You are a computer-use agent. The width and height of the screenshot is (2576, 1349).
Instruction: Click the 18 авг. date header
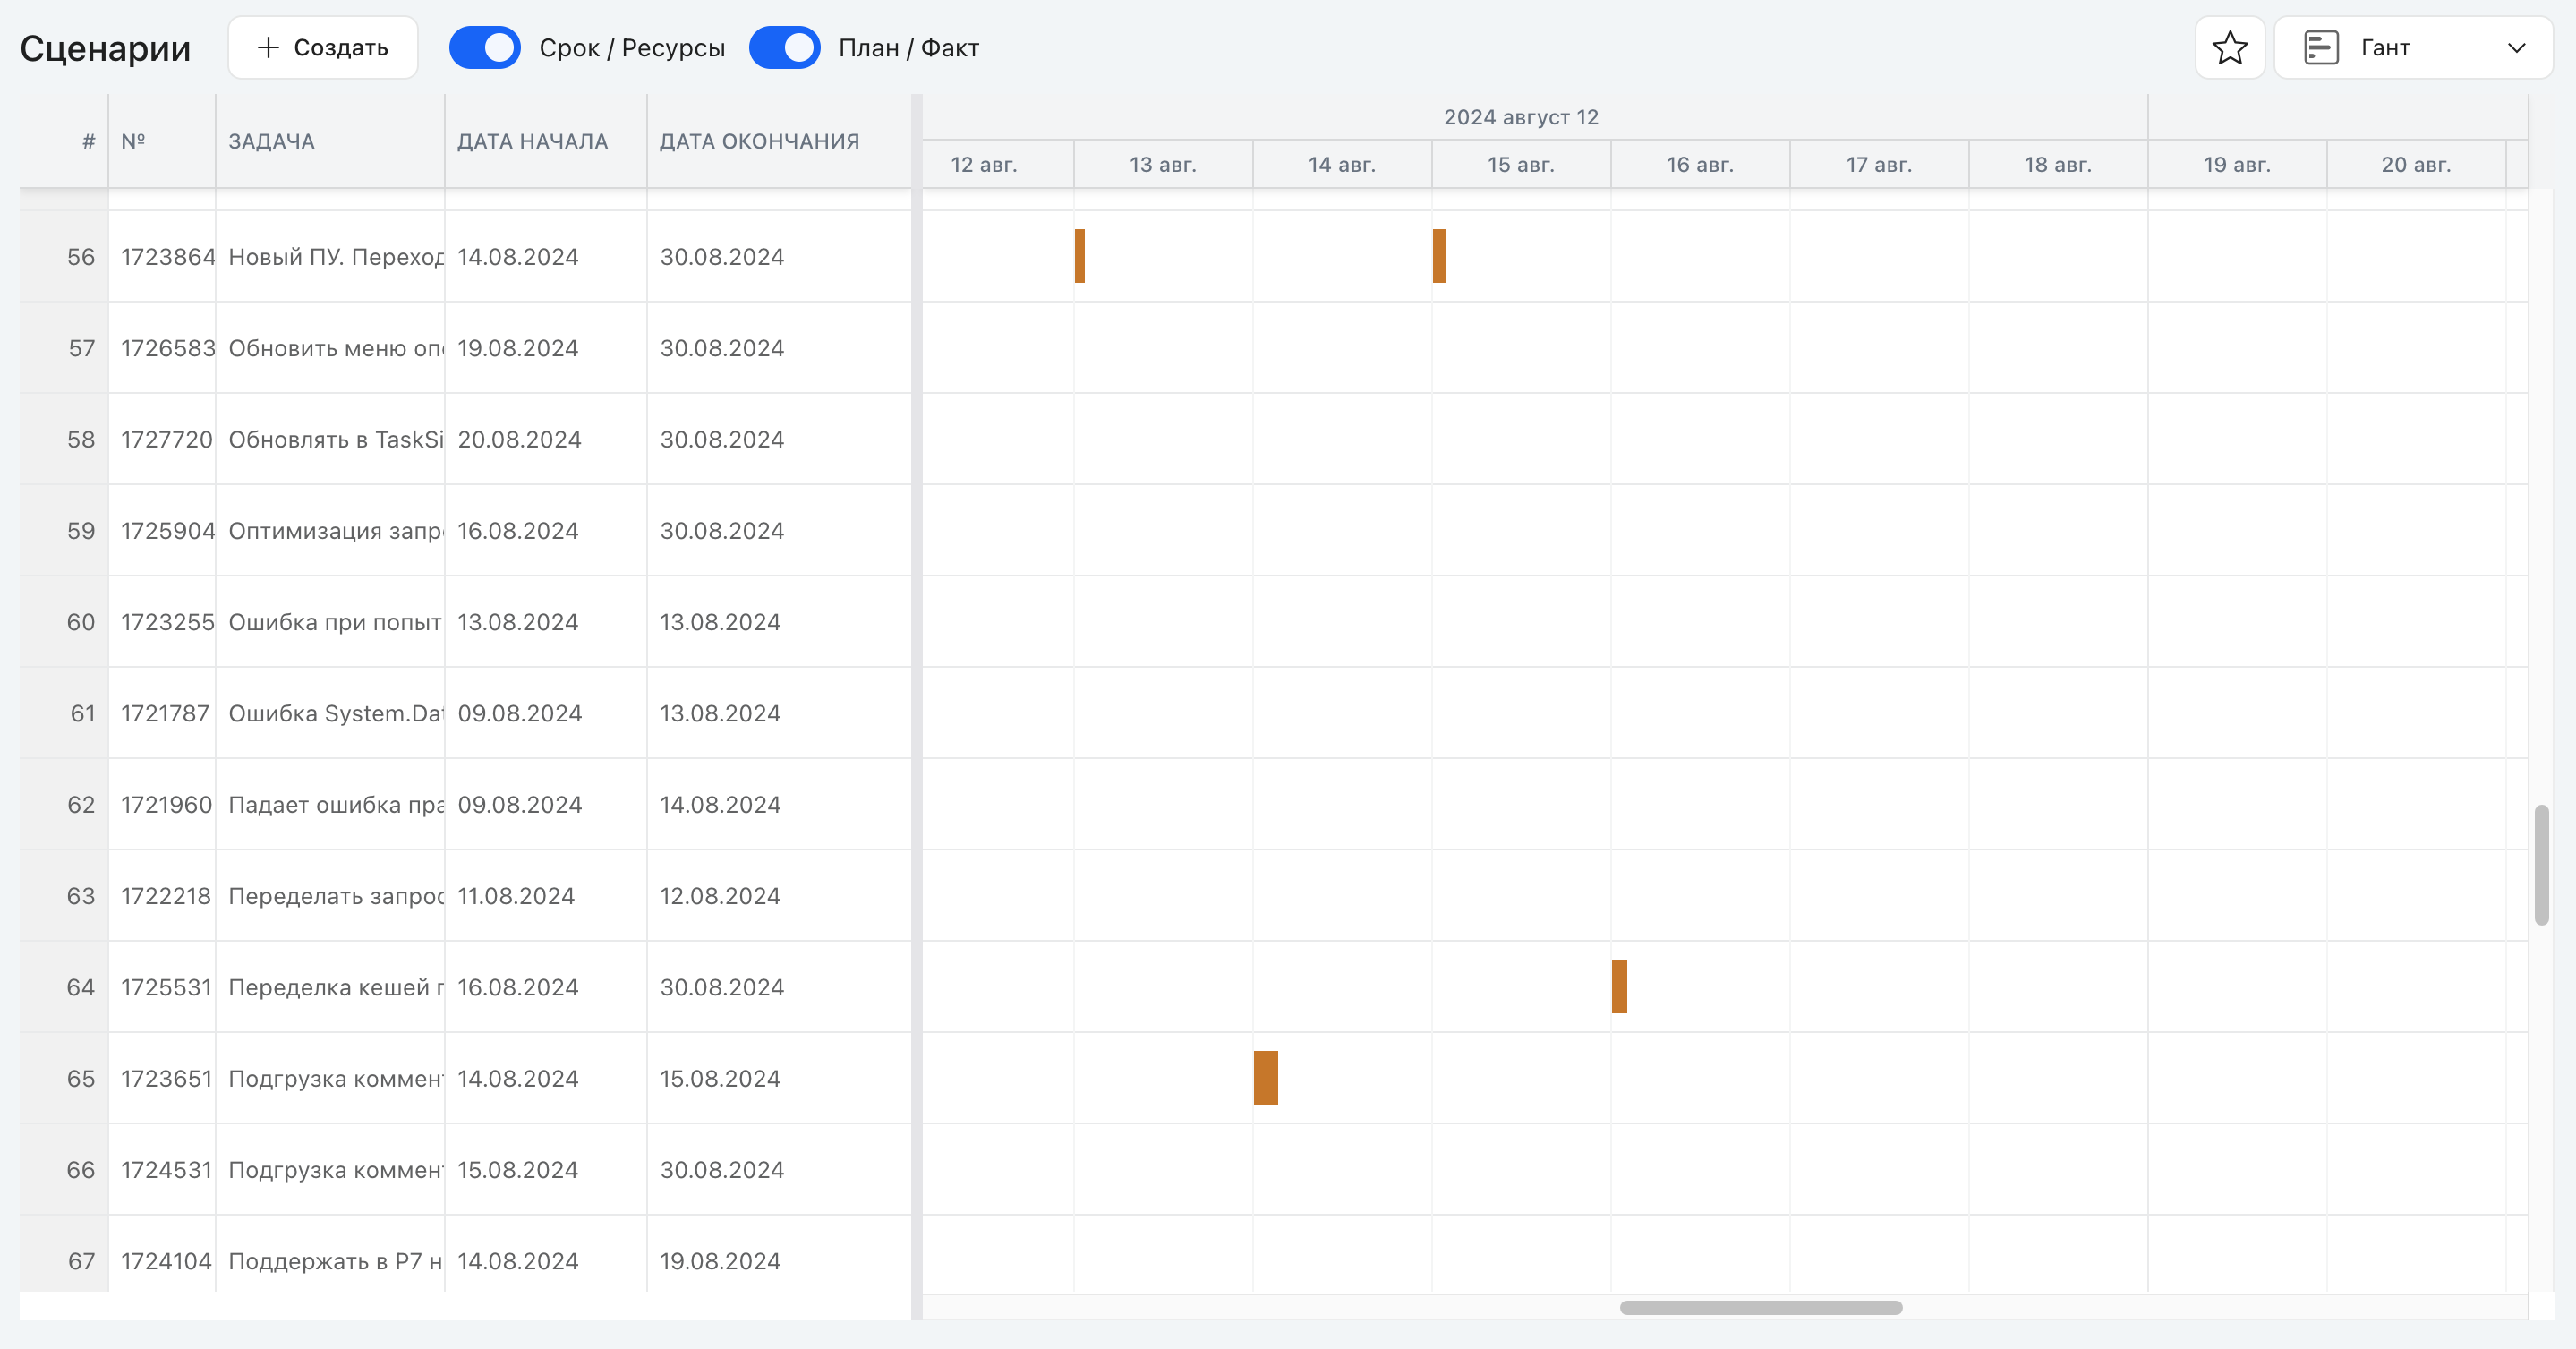pyautogui.click(x=2058, y=164)
